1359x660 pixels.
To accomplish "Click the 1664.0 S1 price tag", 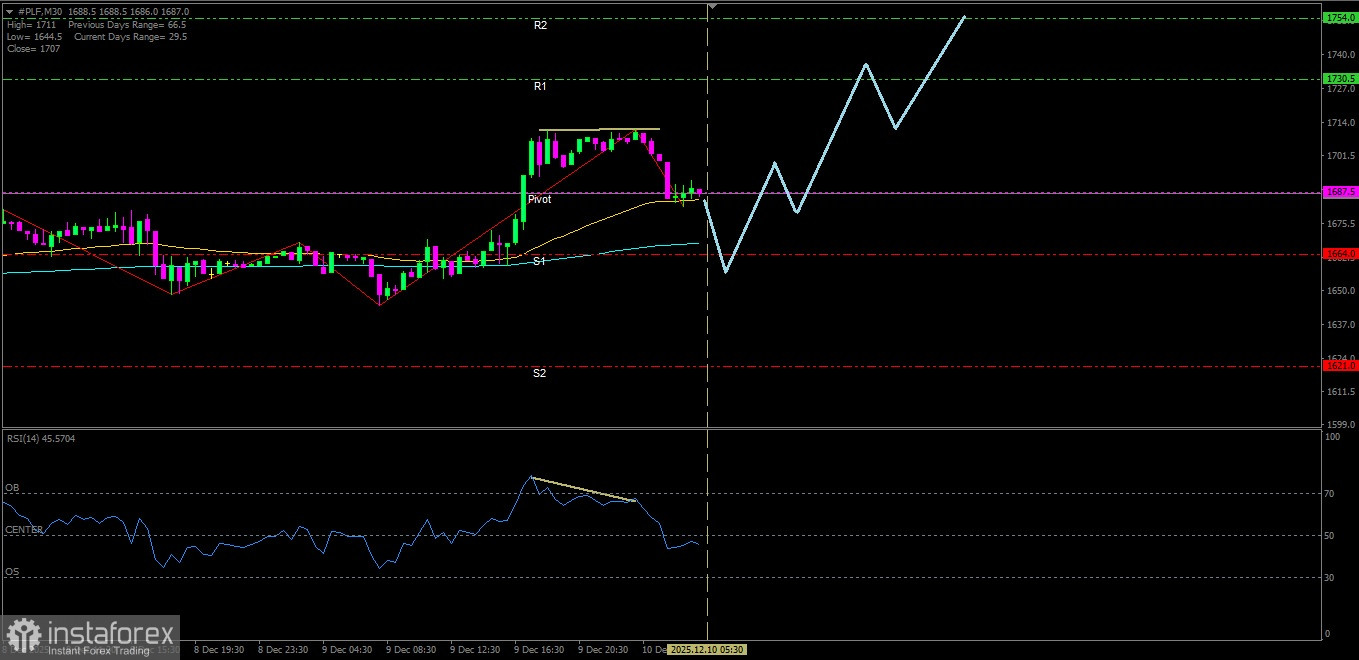I will coord(1340,254).
